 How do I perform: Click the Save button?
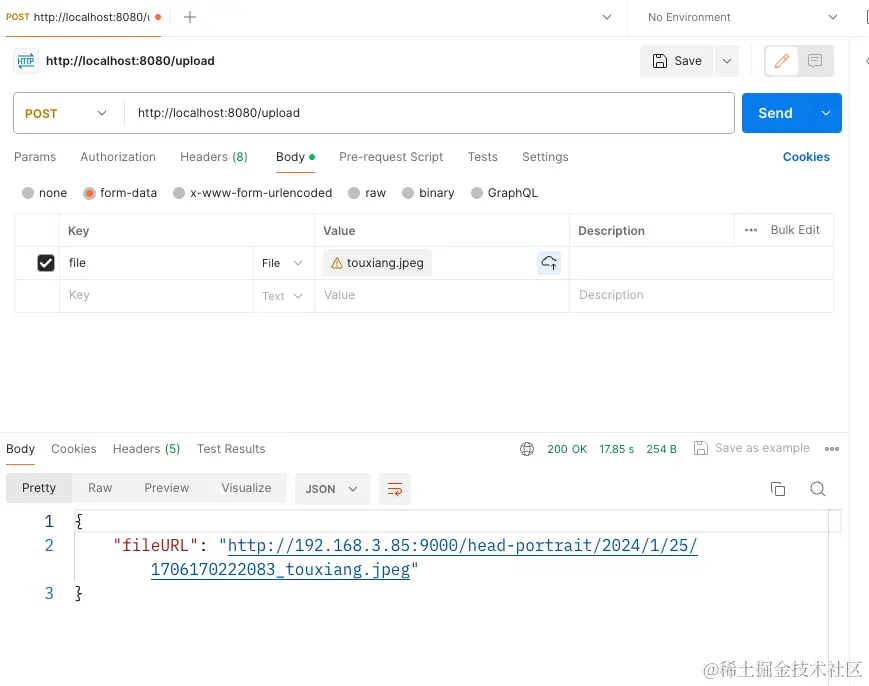677,61
